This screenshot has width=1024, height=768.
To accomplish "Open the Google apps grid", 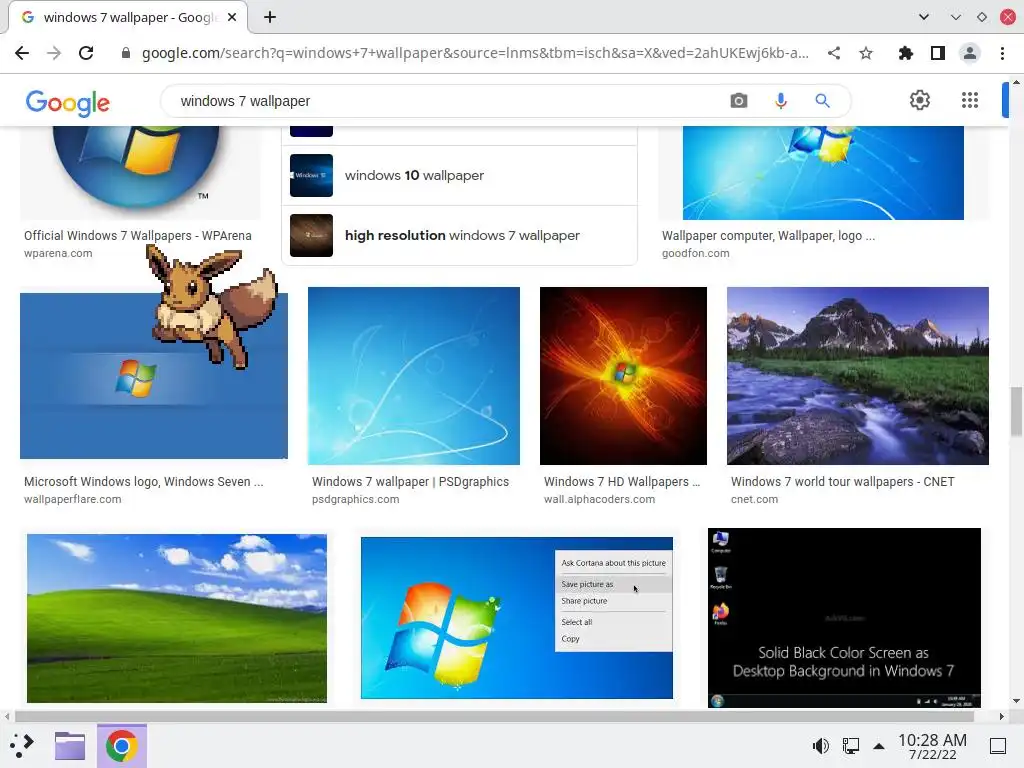I will tap(970, 100).
